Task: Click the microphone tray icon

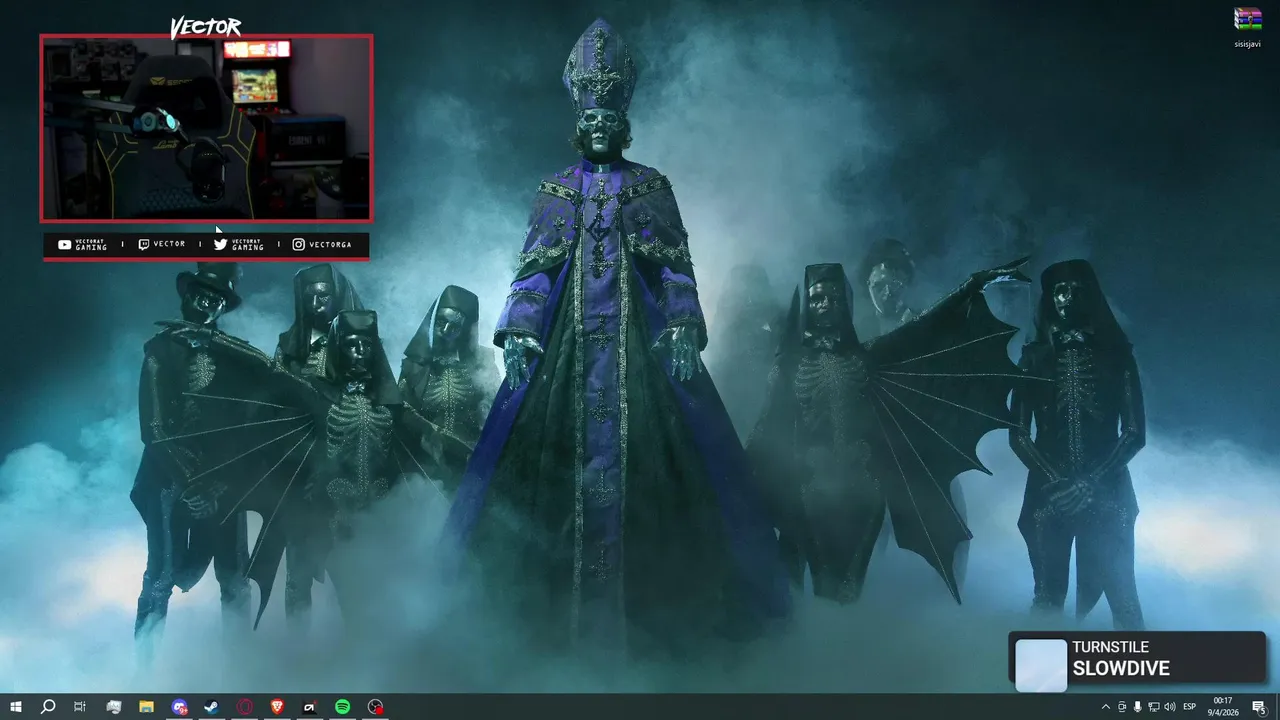Action: coord(1137,707)
